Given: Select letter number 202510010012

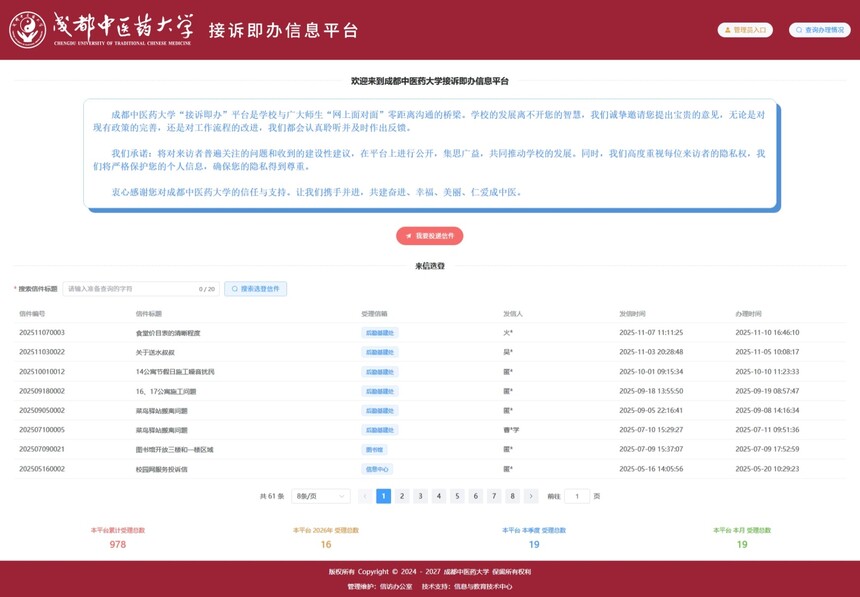Looking at the screenshot, I should 42,371.
